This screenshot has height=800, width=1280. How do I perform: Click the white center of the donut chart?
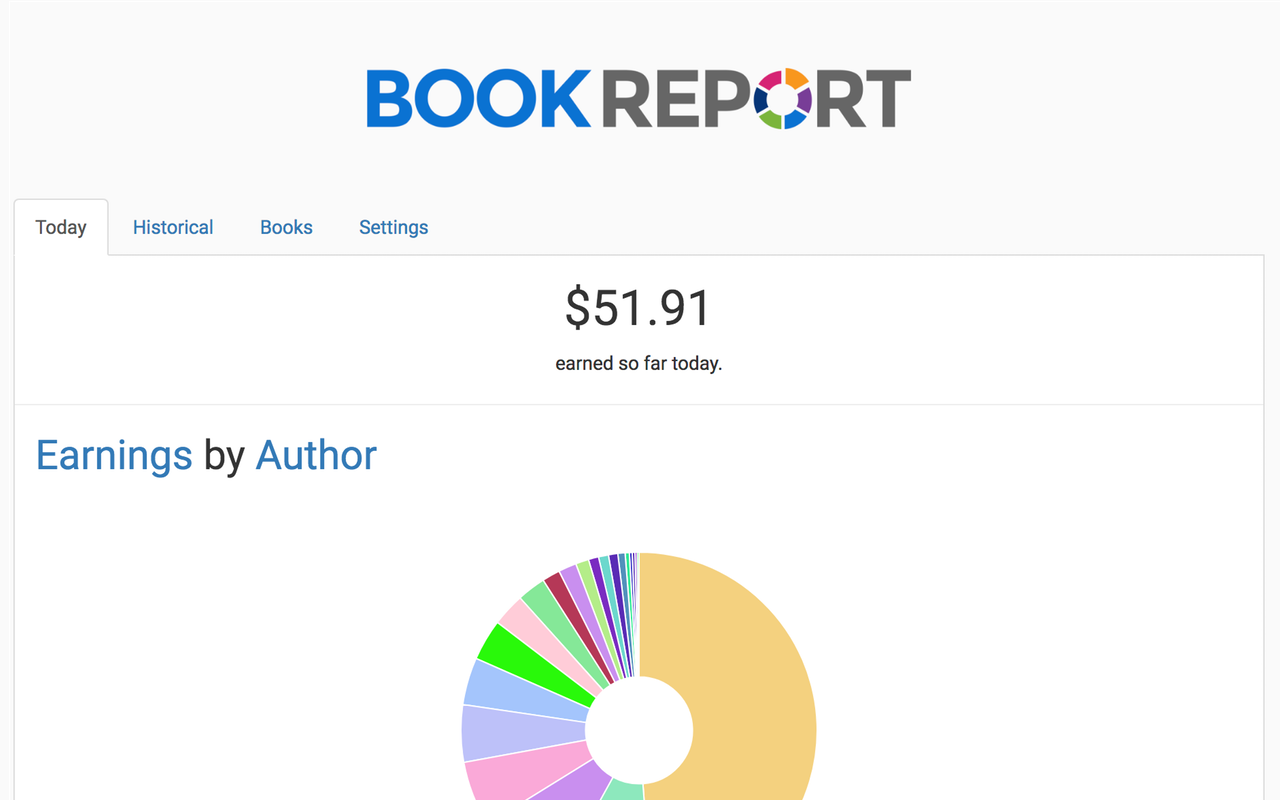[x=639, y=731]
